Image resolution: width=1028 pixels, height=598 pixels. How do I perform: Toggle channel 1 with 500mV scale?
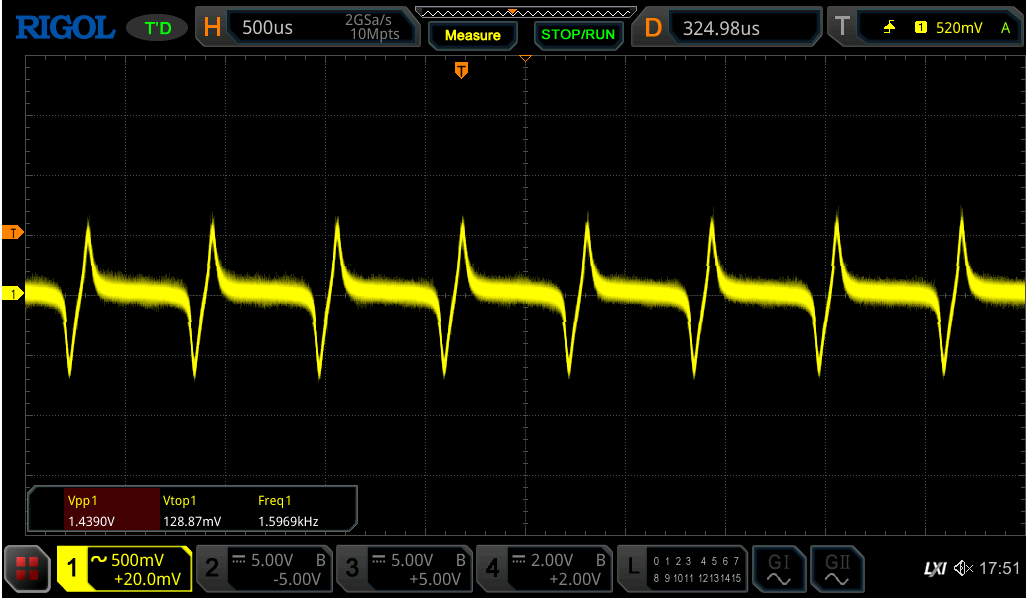pyautogui.click(x=125, y=569)
